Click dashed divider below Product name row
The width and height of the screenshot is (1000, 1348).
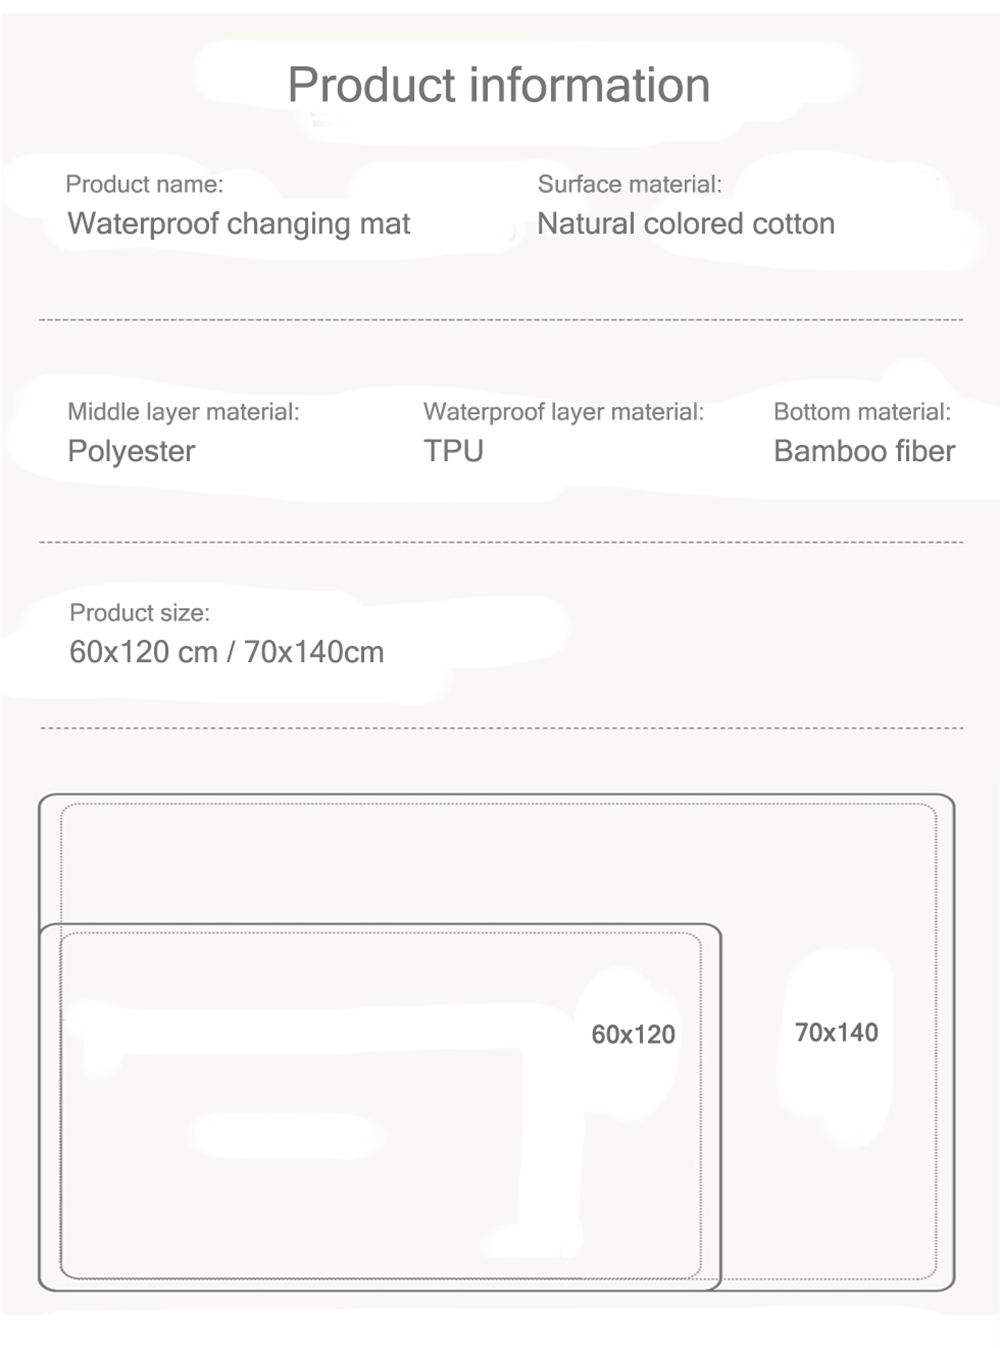pyautogui.click(x=500, y=320)
